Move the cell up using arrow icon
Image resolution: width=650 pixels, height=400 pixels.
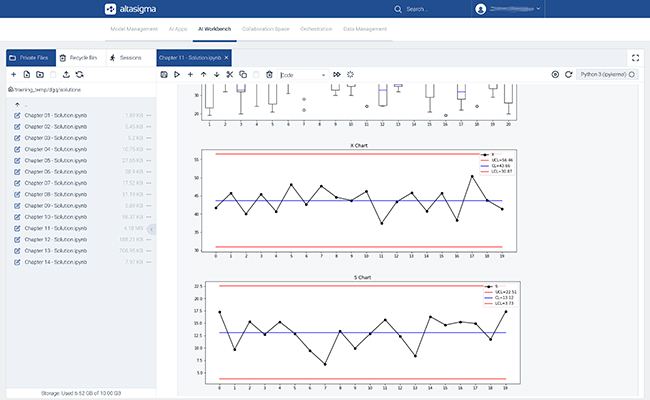[203, 75]
